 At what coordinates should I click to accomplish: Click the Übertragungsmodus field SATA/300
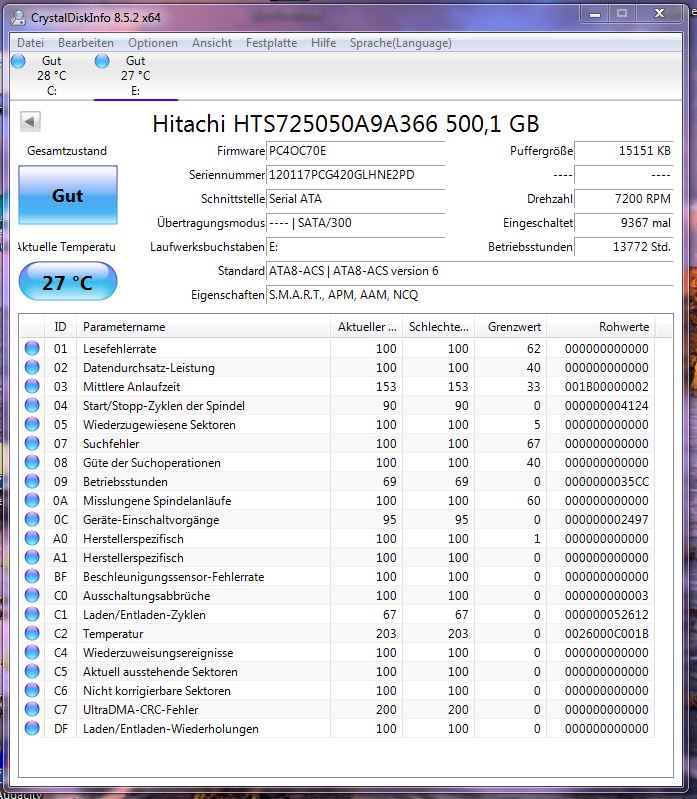click(355, 223)
